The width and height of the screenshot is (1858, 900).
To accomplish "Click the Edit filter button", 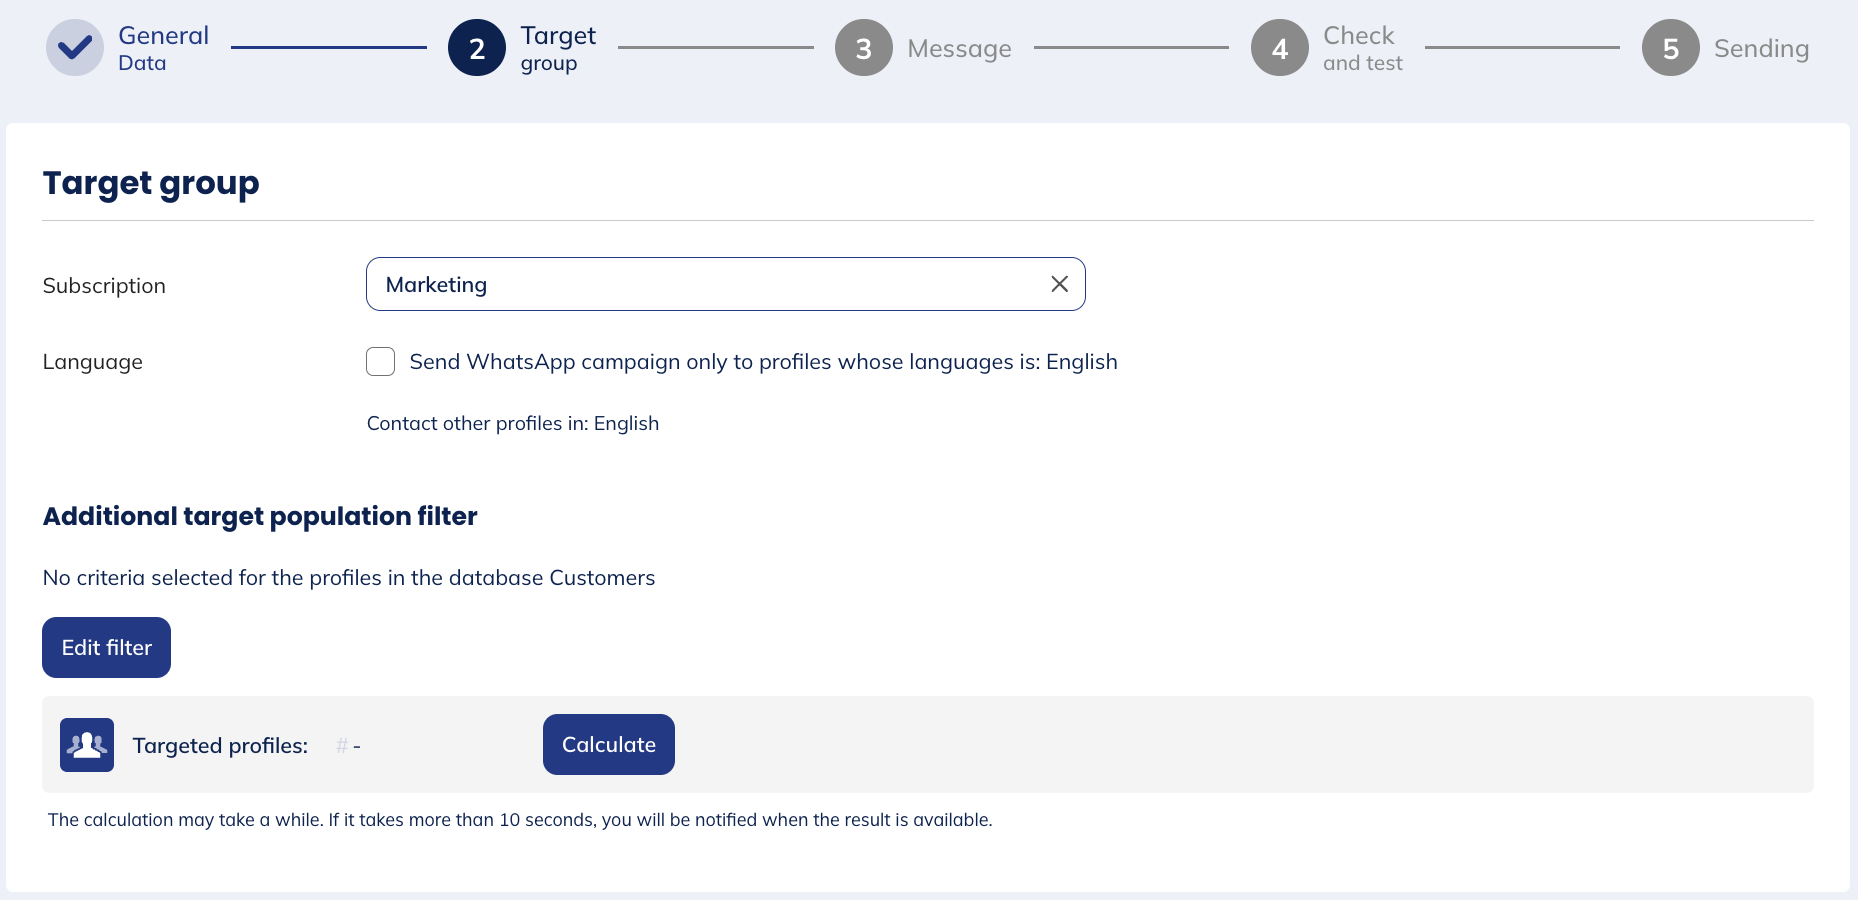I will (x=106, y=647).
